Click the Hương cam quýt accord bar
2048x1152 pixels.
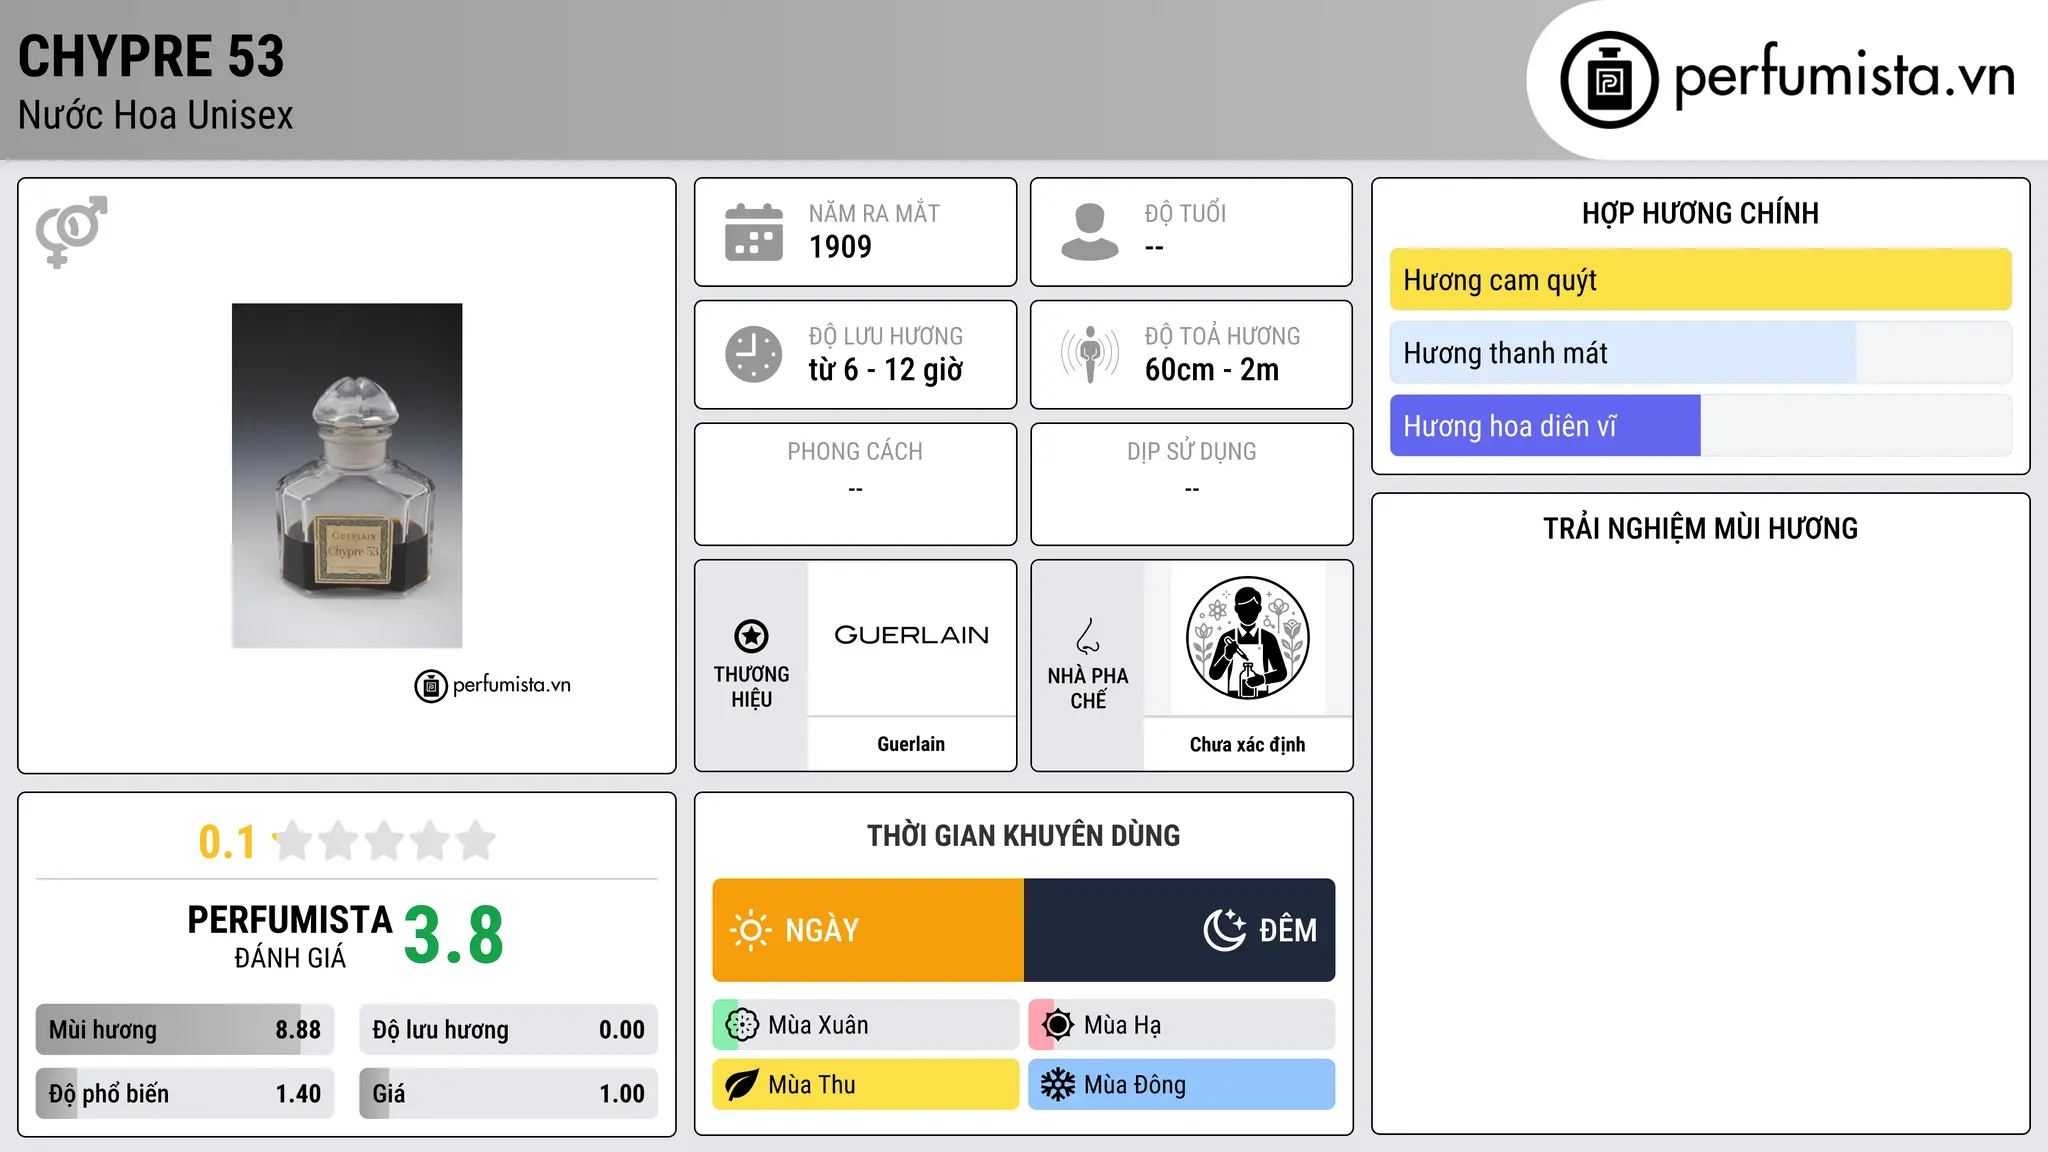tap(1701, 280)
